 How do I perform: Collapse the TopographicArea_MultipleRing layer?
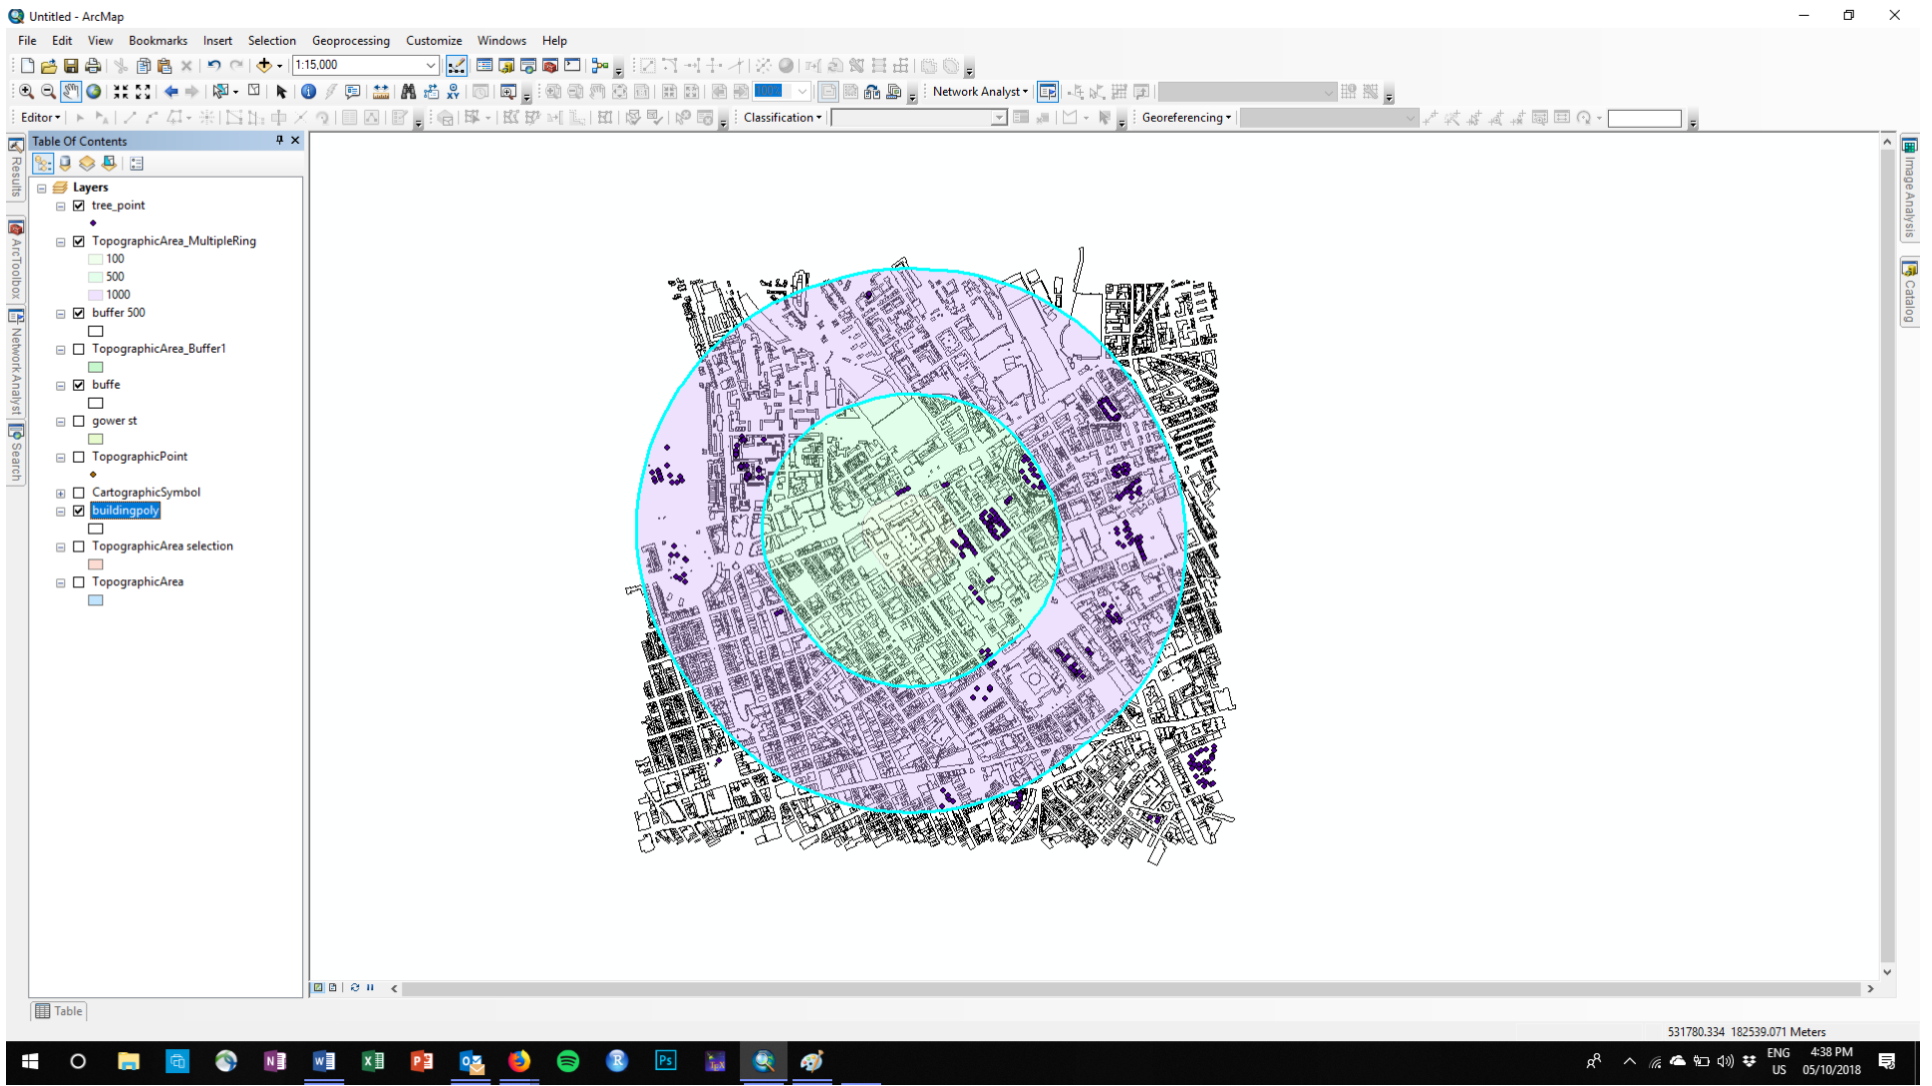pos(60,241)
